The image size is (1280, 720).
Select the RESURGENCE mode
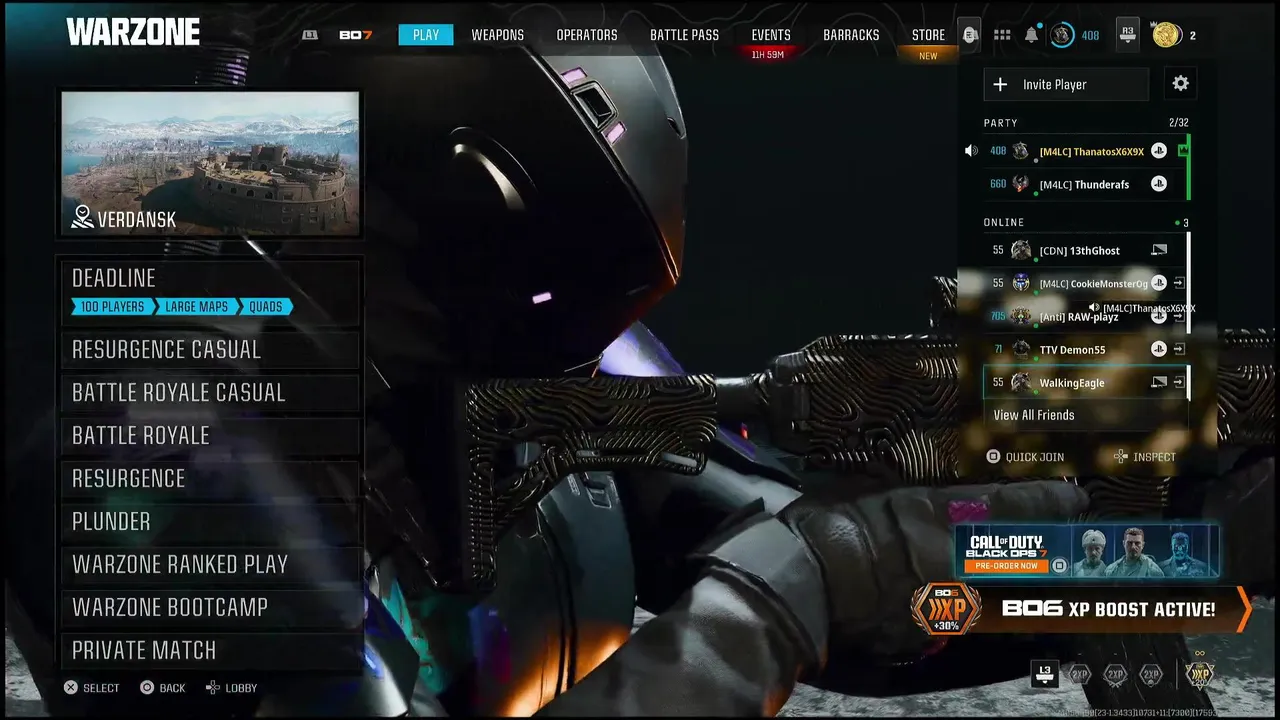pos(210,479)
